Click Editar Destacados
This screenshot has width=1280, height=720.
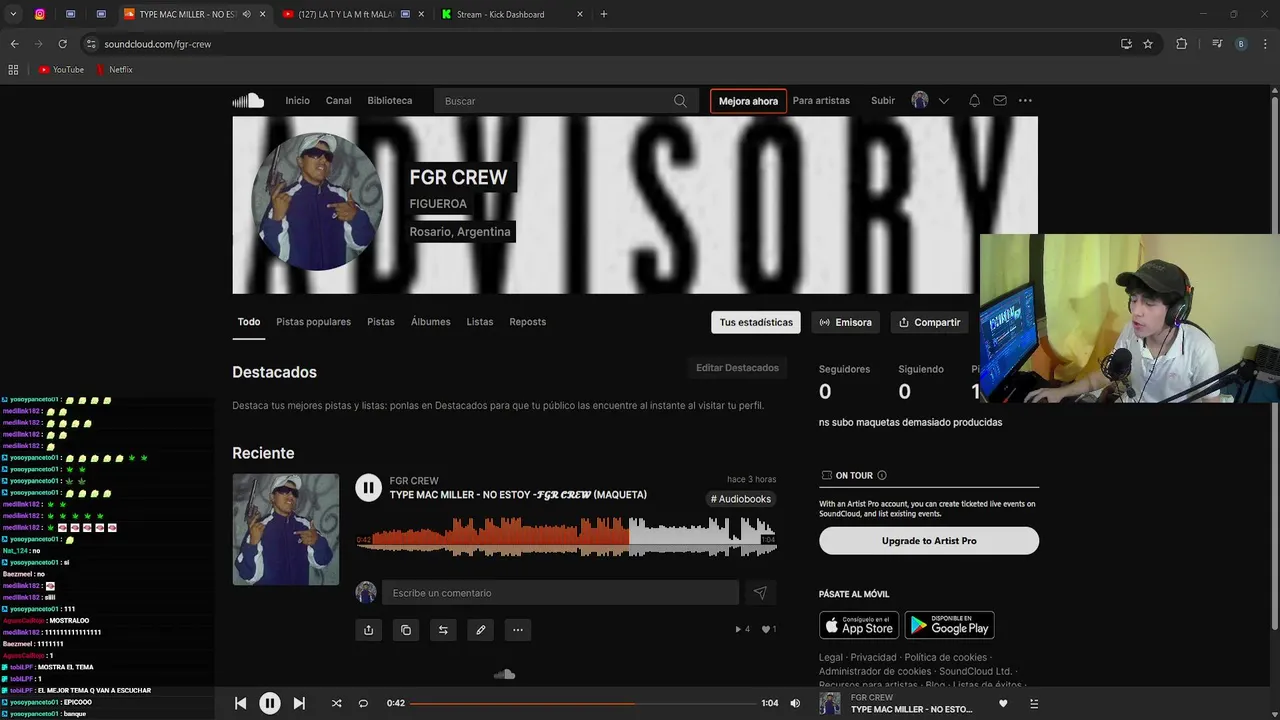point(737,368)
